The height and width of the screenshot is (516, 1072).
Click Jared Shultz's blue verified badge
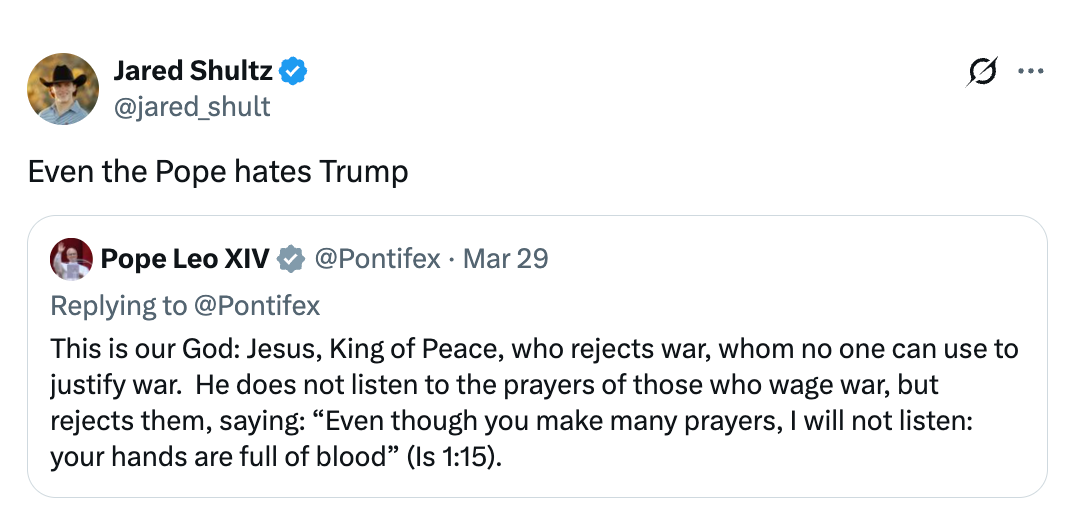(293, 71)
